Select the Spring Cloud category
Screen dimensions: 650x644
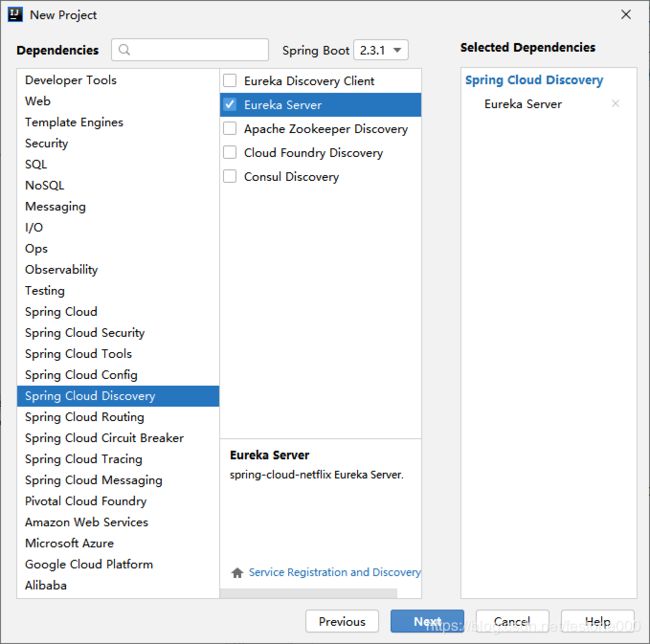point(118,312)
